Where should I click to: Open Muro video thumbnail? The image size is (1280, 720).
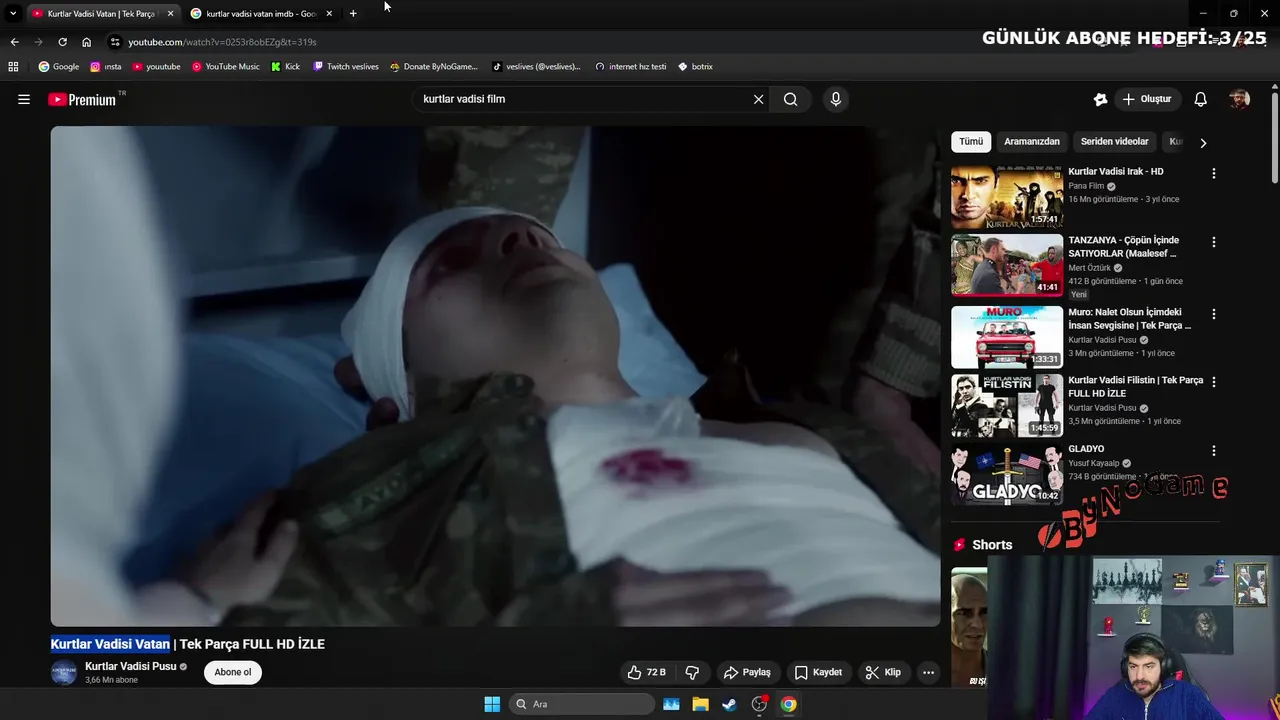[1007, 337]
